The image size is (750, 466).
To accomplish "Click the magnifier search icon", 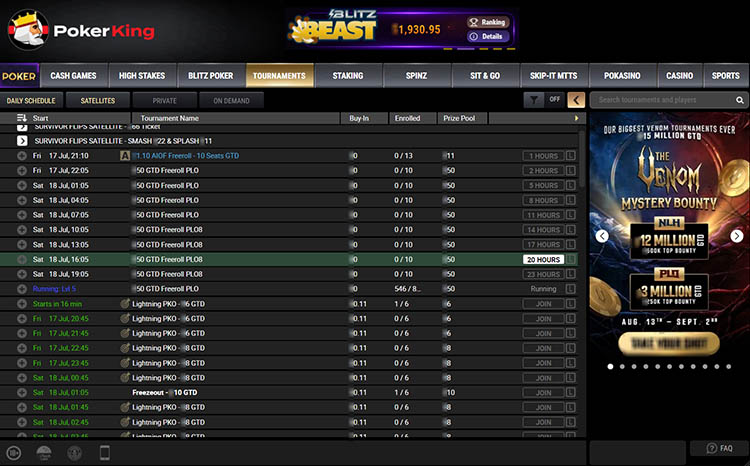I will tap(739, 100).
